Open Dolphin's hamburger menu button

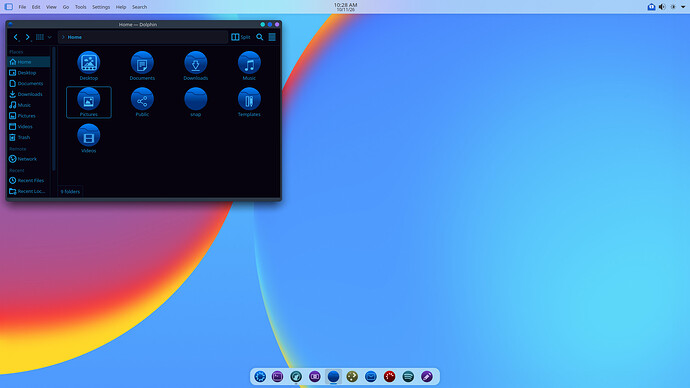pyautogui.click(x=272, y=37)
